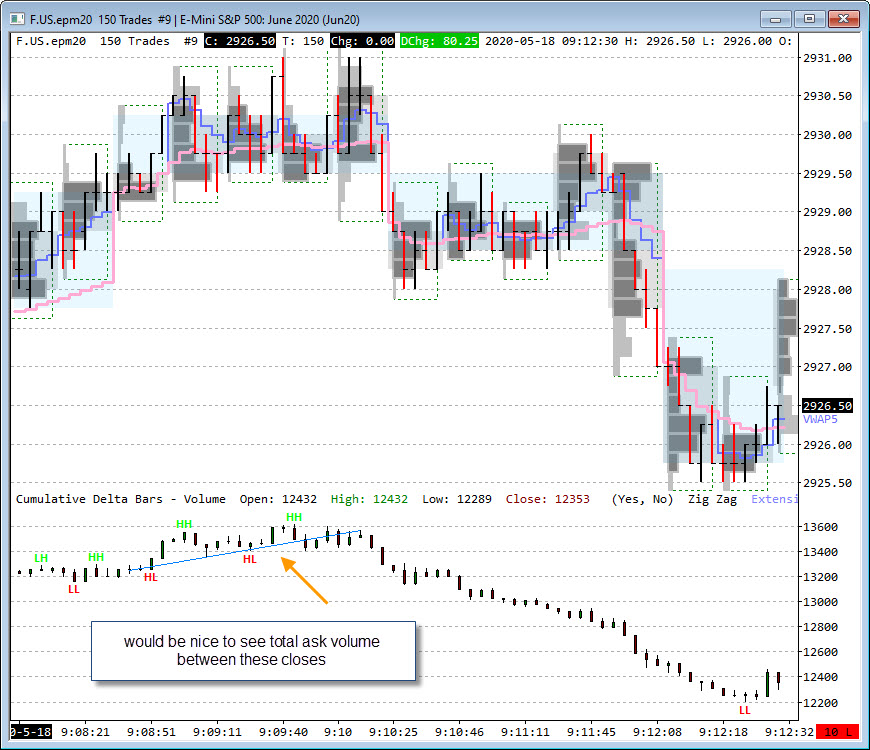Click the 9:12:32 time axis label
The image size is (870, 750).
tap(789, 732)
